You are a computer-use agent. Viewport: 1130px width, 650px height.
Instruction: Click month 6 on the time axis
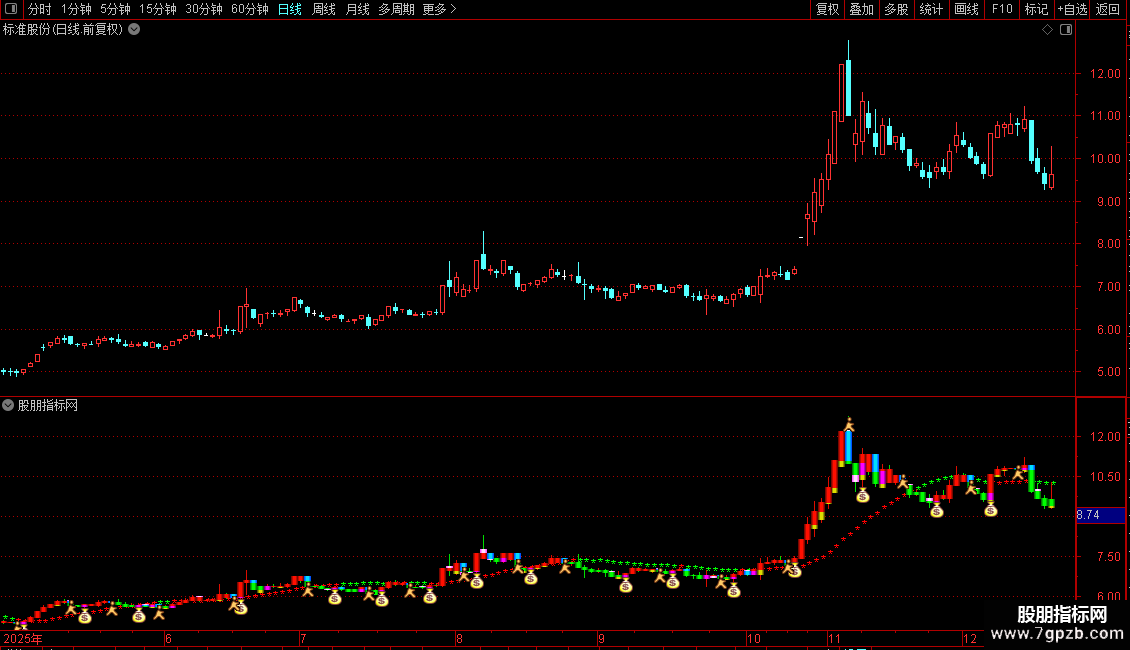(x=168, y=638)
